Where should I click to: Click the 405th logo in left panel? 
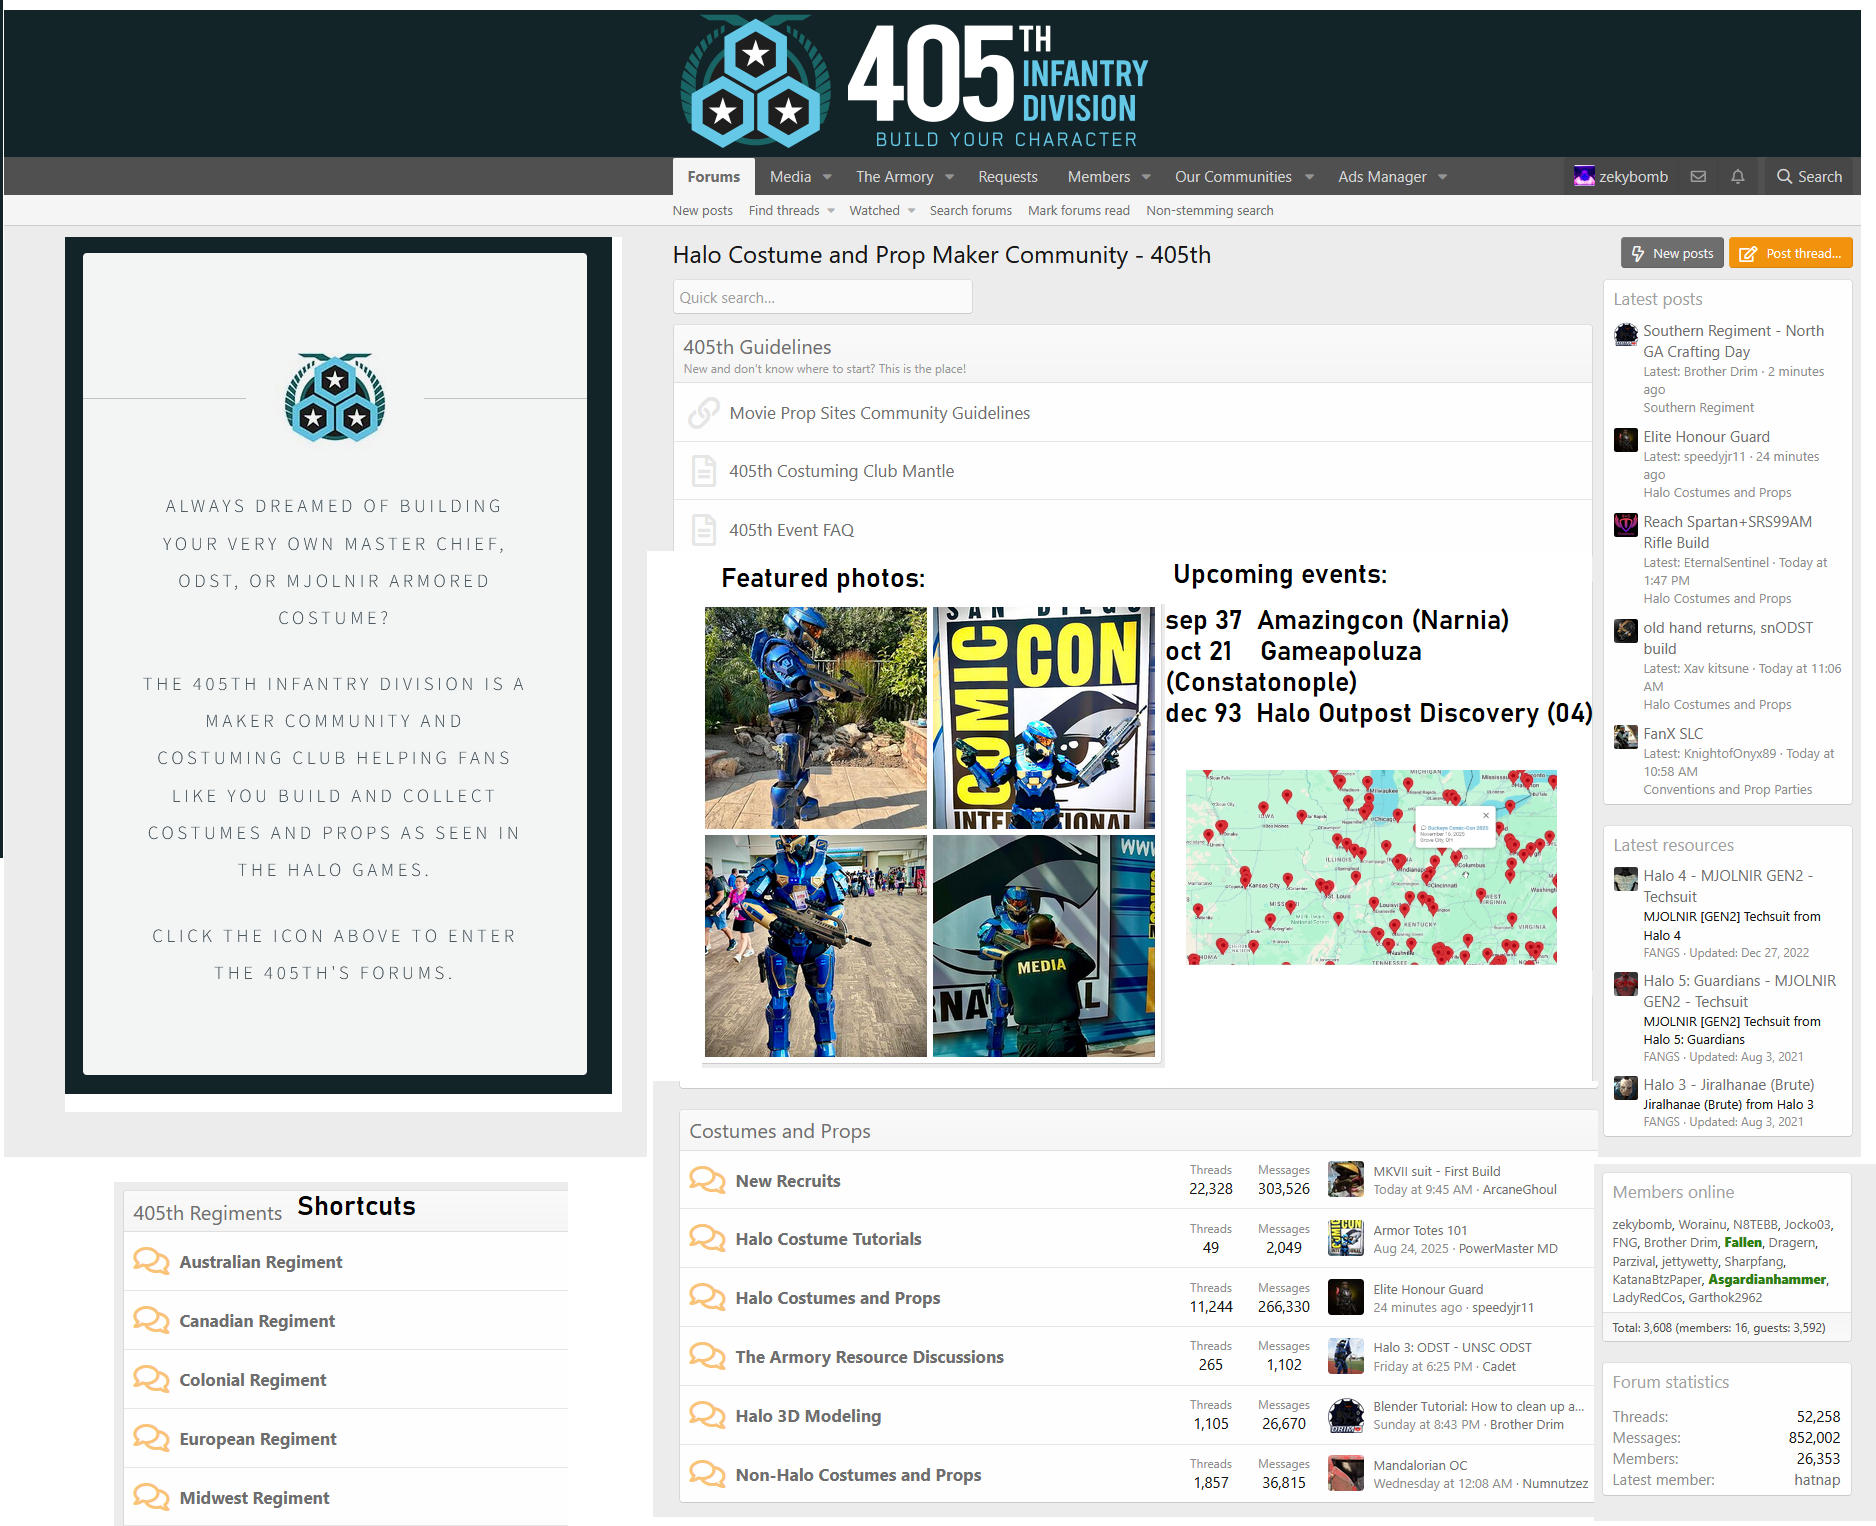[335, 398]
